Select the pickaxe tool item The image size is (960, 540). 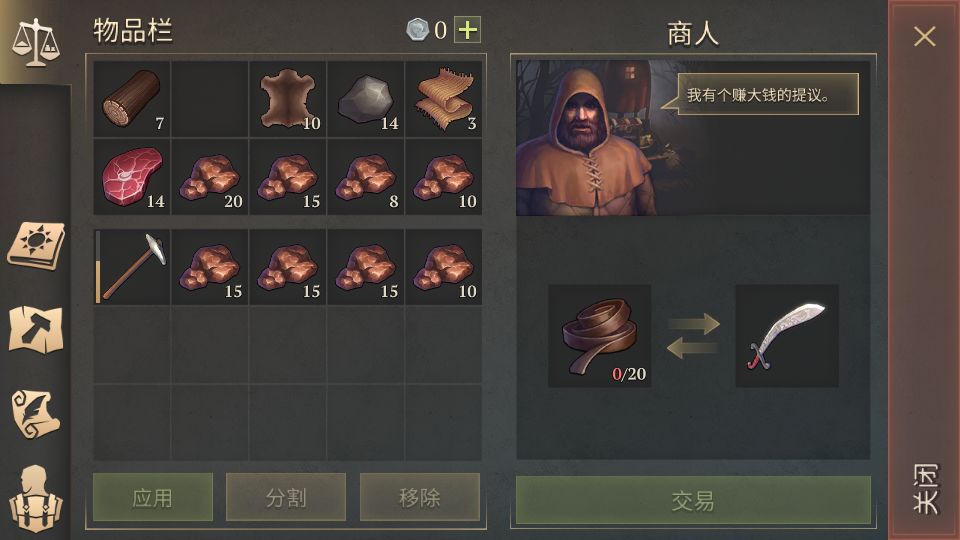coord(132,267)
